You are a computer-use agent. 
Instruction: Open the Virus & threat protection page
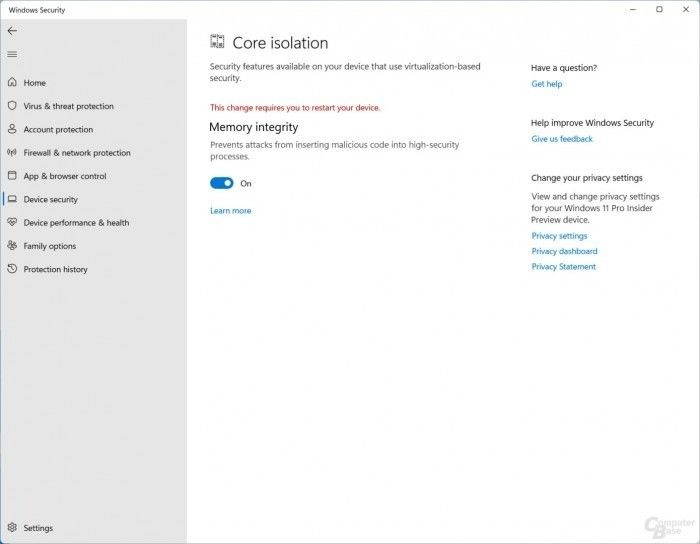pyautogui.click(x=68, y=106)
